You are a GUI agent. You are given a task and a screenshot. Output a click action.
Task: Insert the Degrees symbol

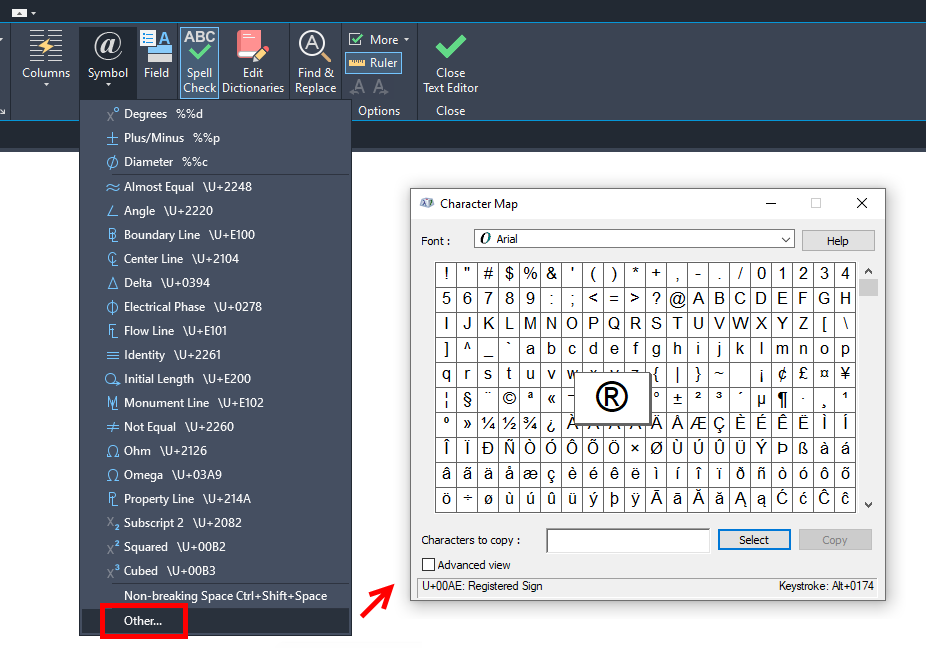coord(216,113)
